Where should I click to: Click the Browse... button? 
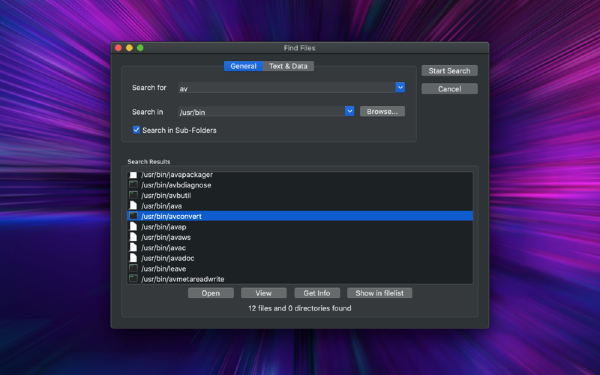tap(382, 111)
